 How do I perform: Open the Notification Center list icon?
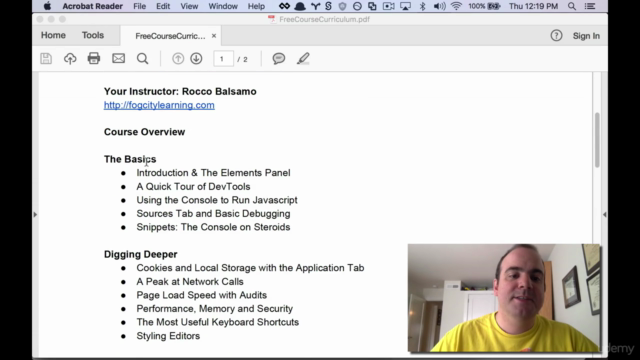pyautogui.click(x=590, y=6)
